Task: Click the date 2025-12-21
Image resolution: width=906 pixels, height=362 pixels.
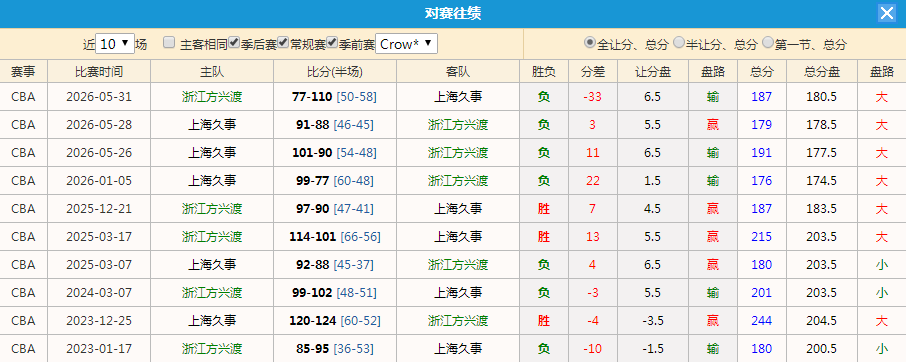Action: (99, 208)
